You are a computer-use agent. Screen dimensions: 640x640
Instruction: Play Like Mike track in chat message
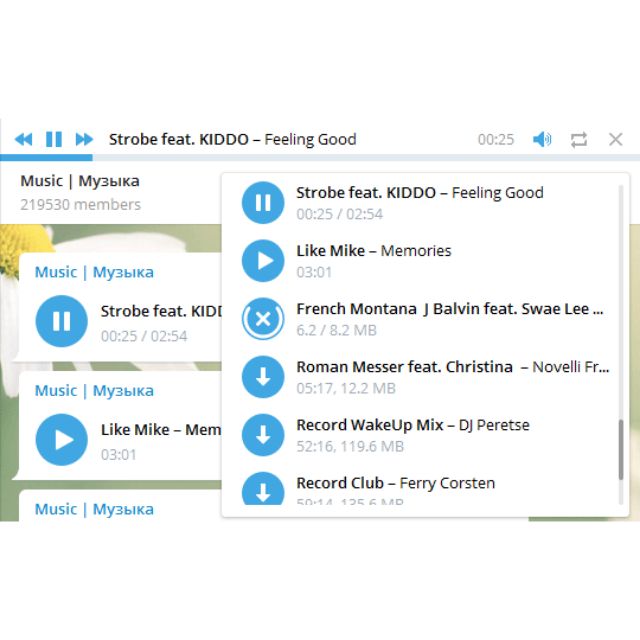coord(62,440)
